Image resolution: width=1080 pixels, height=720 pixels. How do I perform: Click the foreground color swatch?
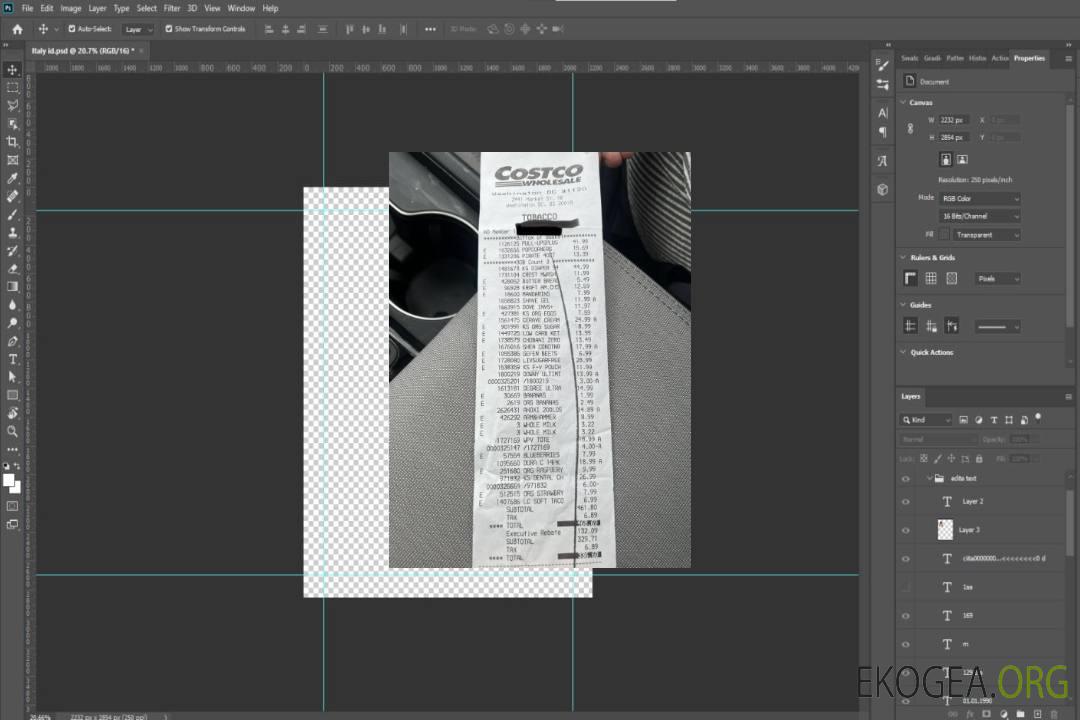click(9, 480)
